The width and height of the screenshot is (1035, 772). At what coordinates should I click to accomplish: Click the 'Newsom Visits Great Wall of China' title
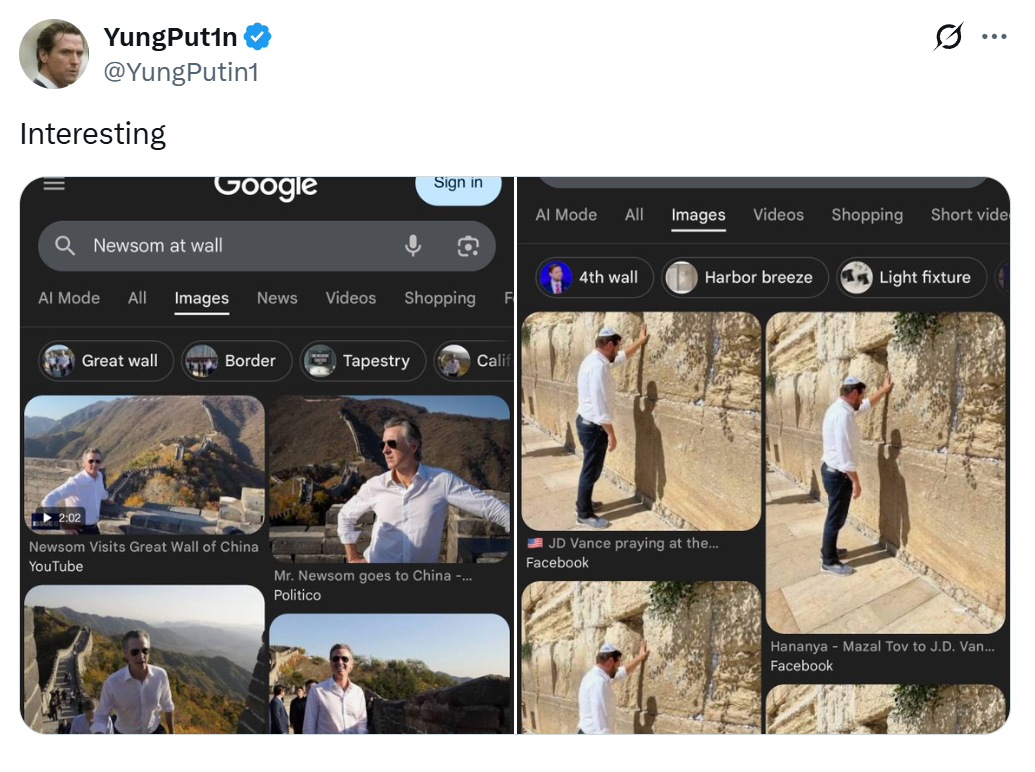pyautogui.click(x=143, y=546)
